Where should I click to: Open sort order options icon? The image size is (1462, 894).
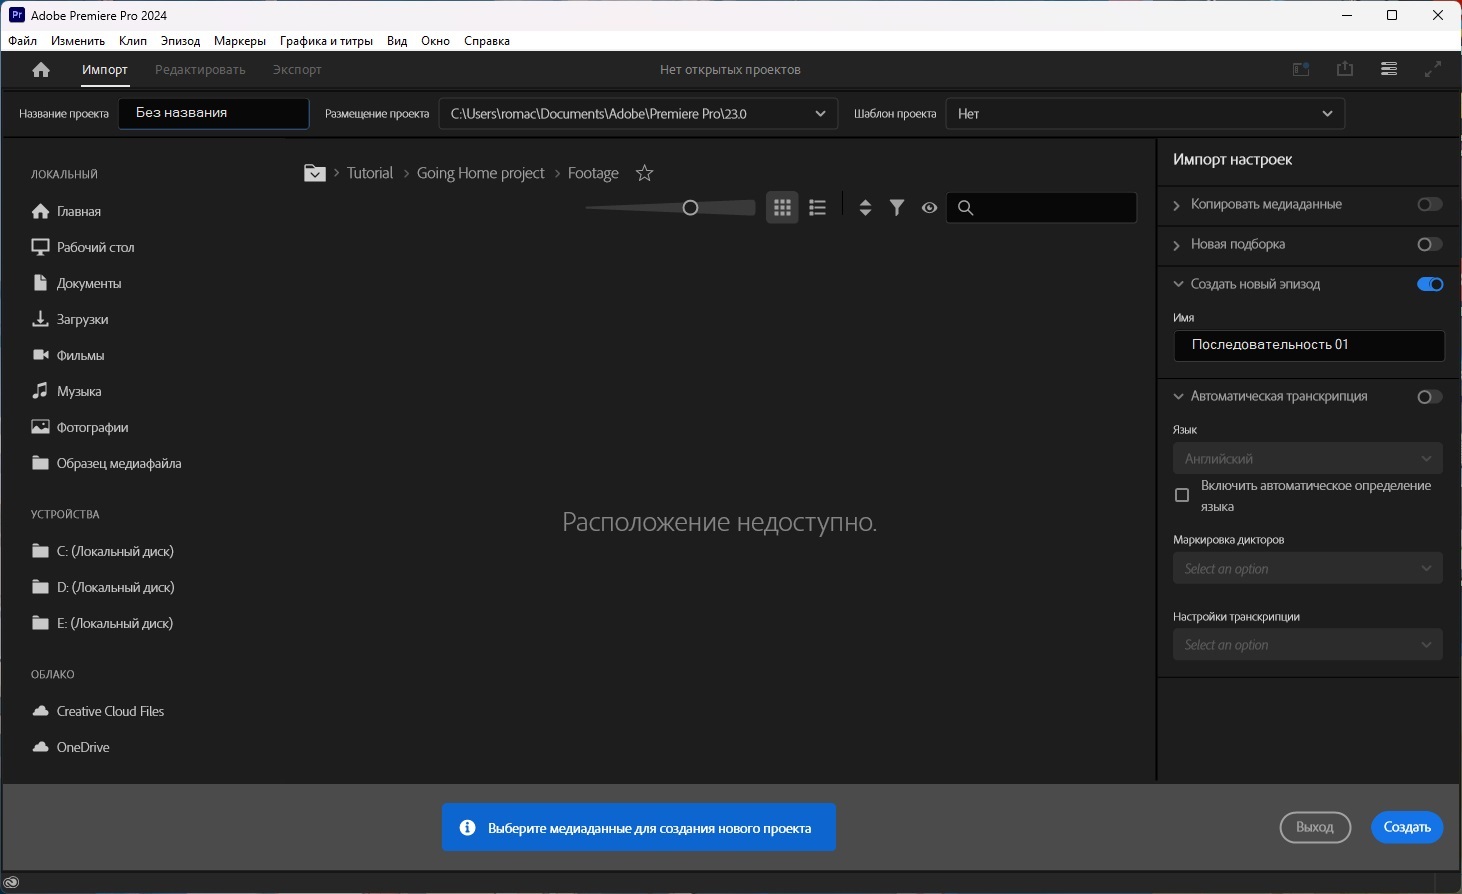(x=865, y=208)
